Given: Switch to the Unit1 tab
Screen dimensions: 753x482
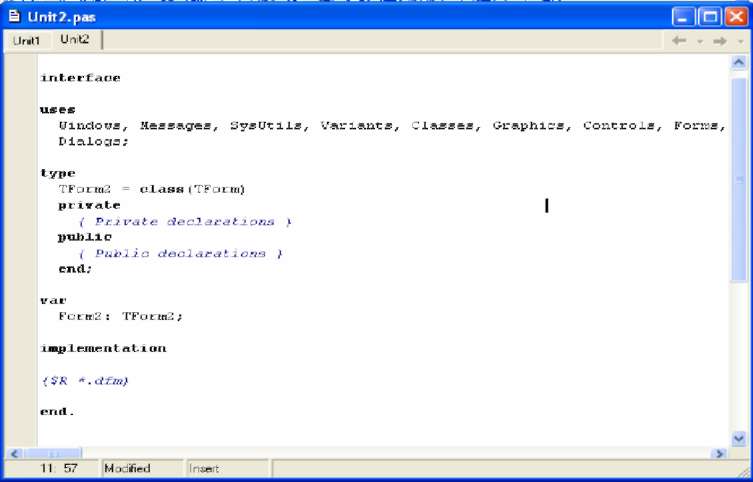Looking at the screenshot, I should click(26, 41).
